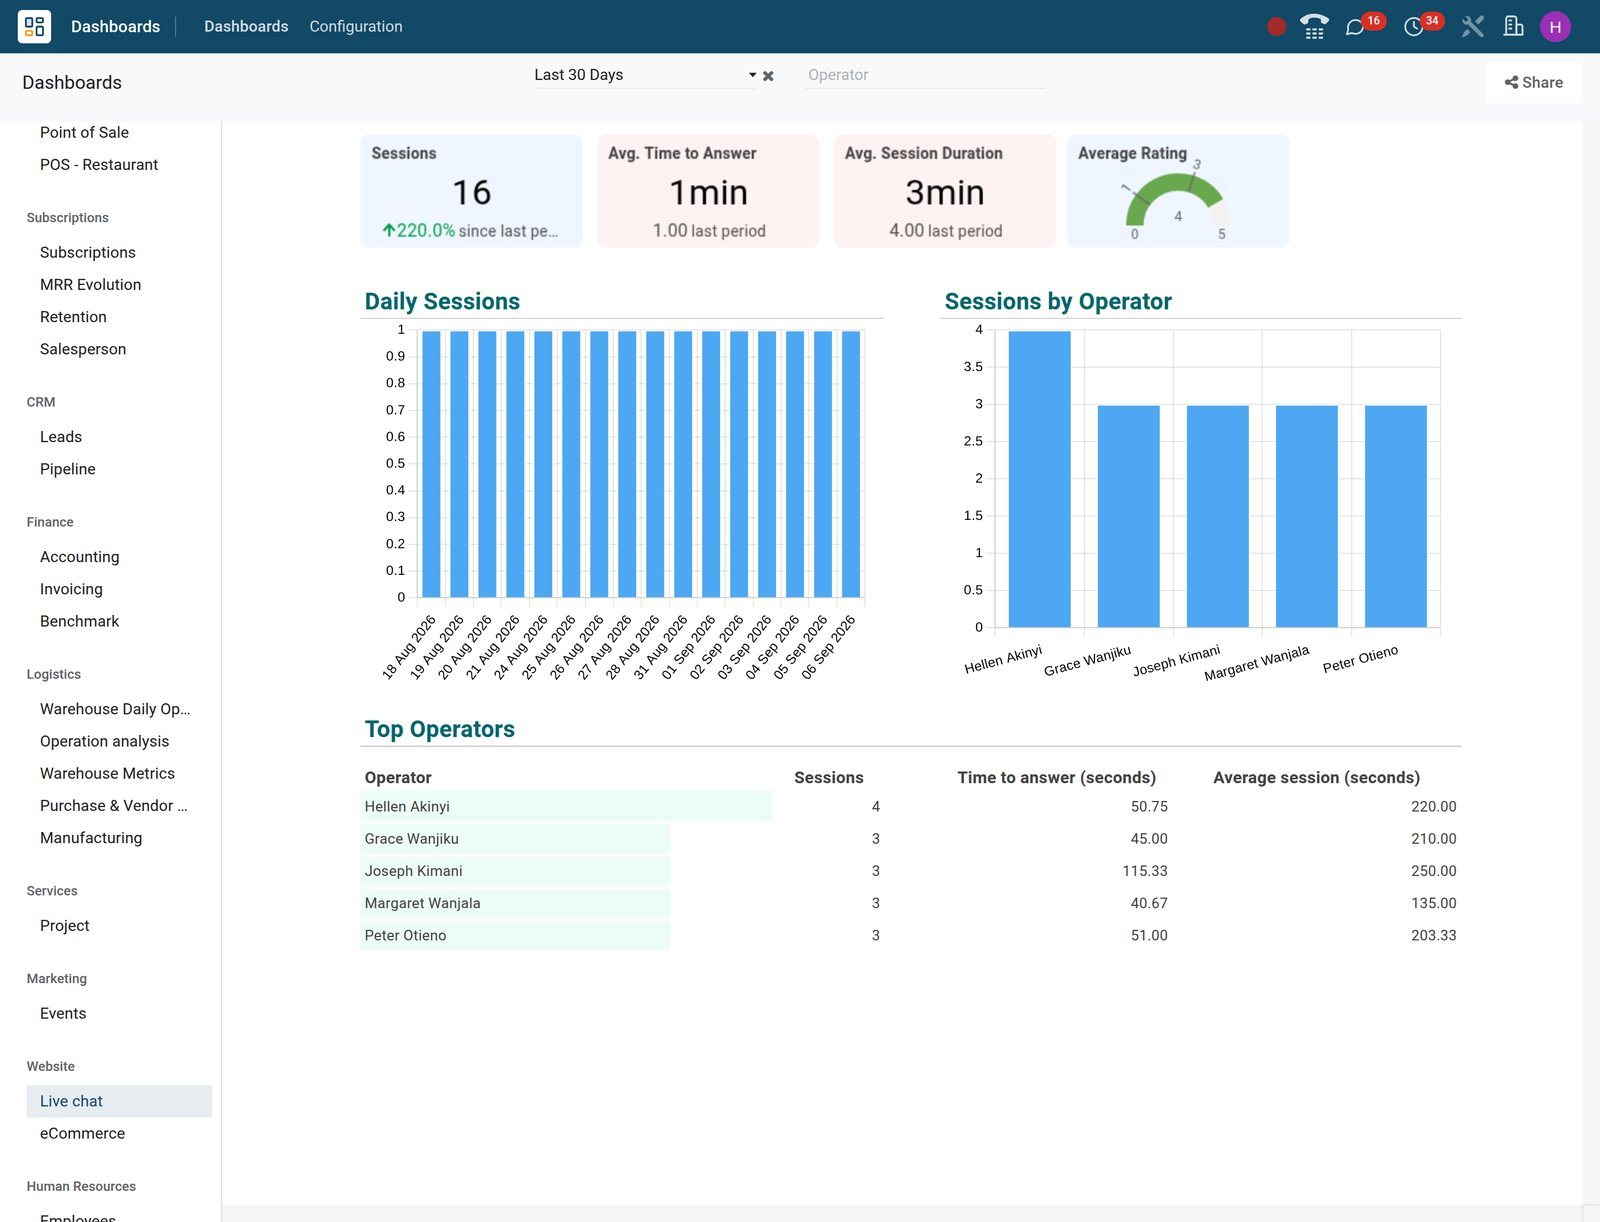The height and width of the screenshot is (1222, 1600).
Task: Click the red recording indicator icon
Action: [x=1276, y=27]
